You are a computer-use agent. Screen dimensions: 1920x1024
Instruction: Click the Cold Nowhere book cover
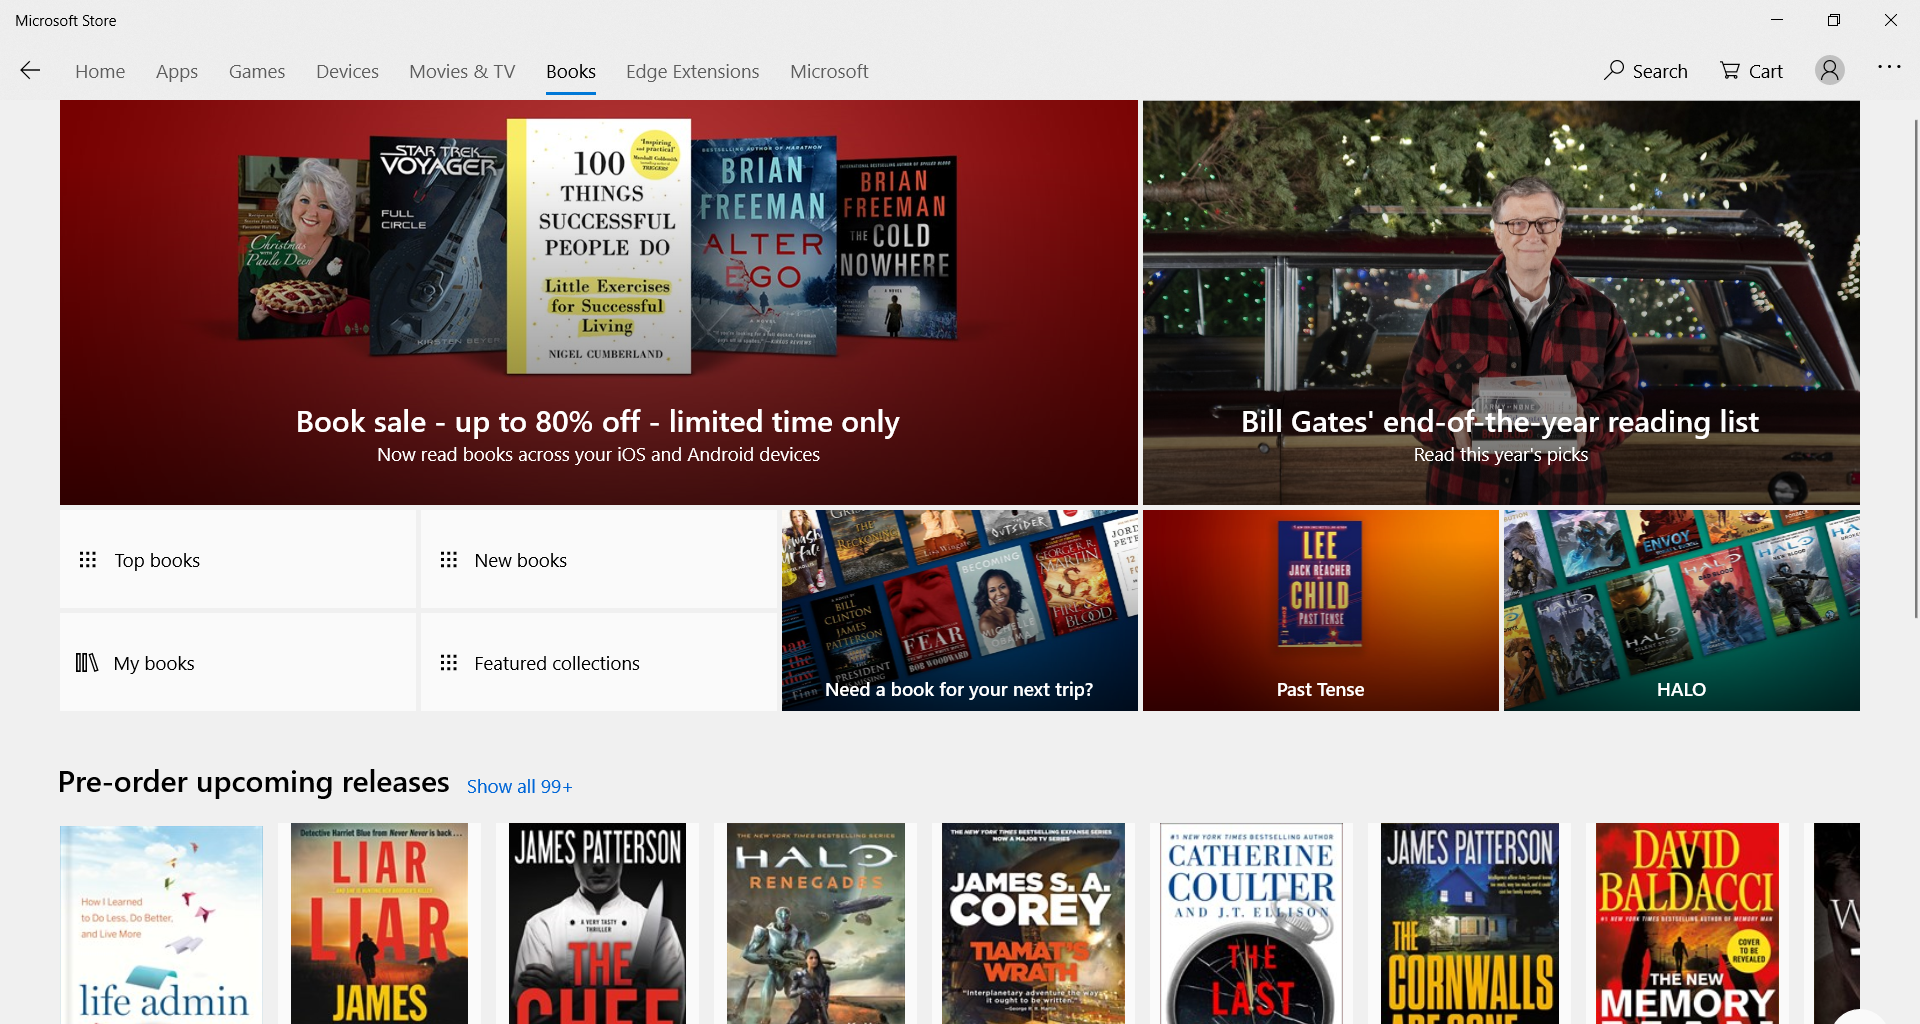(x=896, y=248)
